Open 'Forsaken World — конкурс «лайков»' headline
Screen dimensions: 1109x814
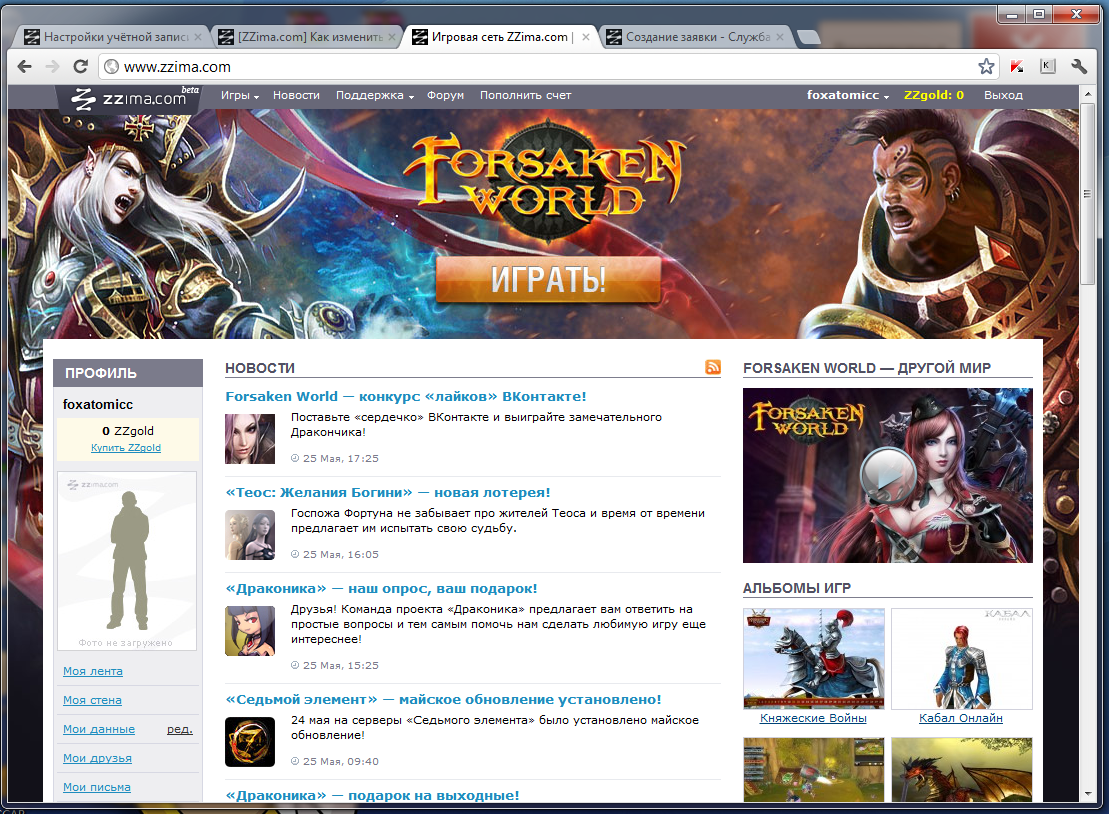tap(406, 397)
